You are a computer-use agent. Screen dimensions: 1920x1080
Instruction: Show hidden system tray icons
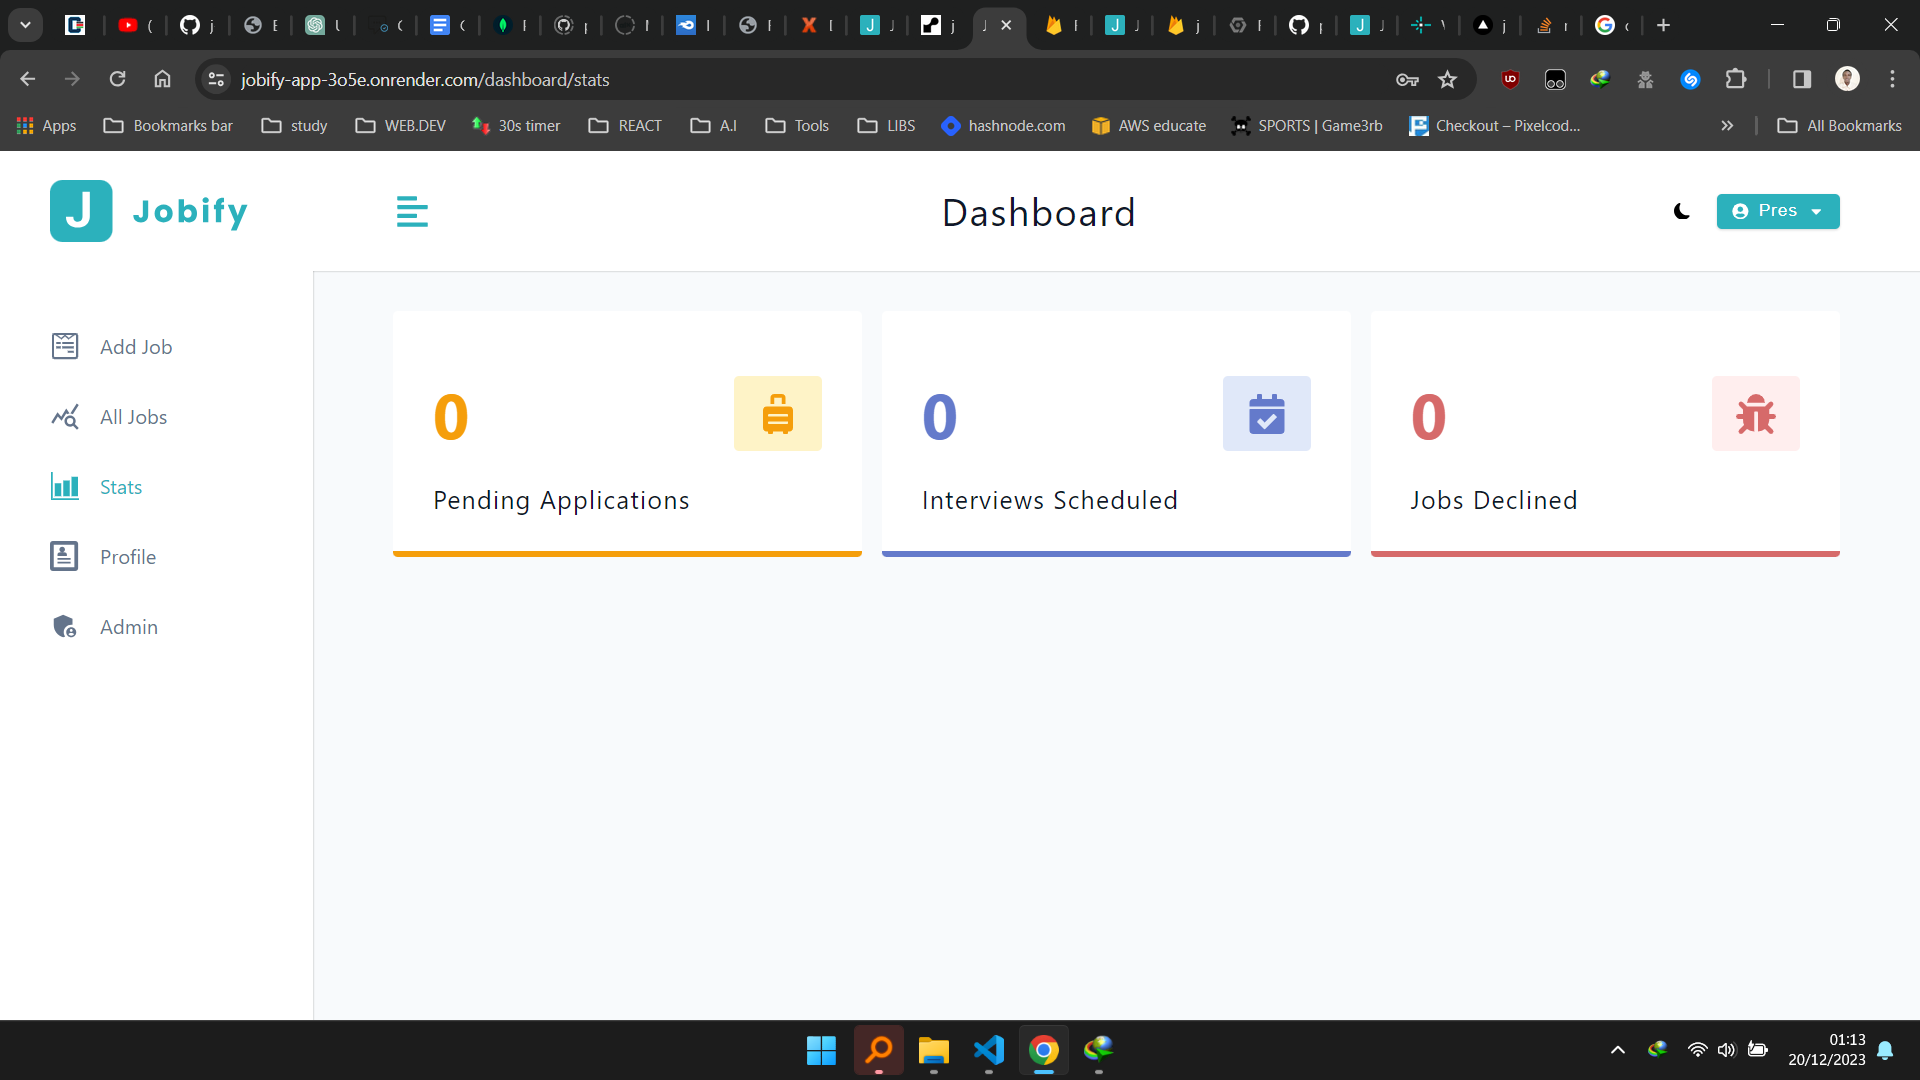(1618, 1050)
